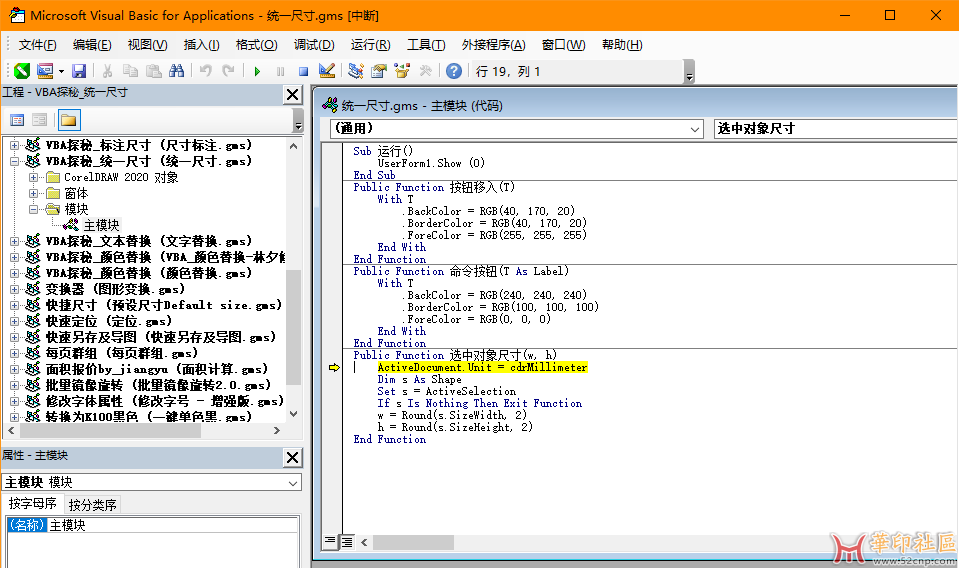Viewport: 959px width, 568px height.
Task: Select 每页群组 project in tree
Action: tap(122, 353)
